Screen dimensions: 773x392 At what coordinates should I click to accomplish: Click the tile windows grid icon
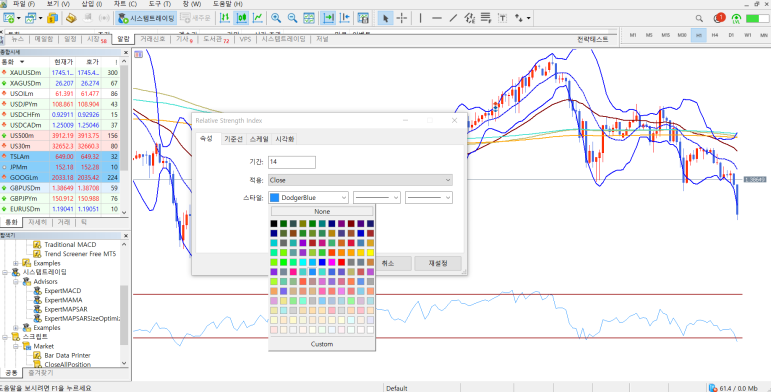tap(309, 18)
